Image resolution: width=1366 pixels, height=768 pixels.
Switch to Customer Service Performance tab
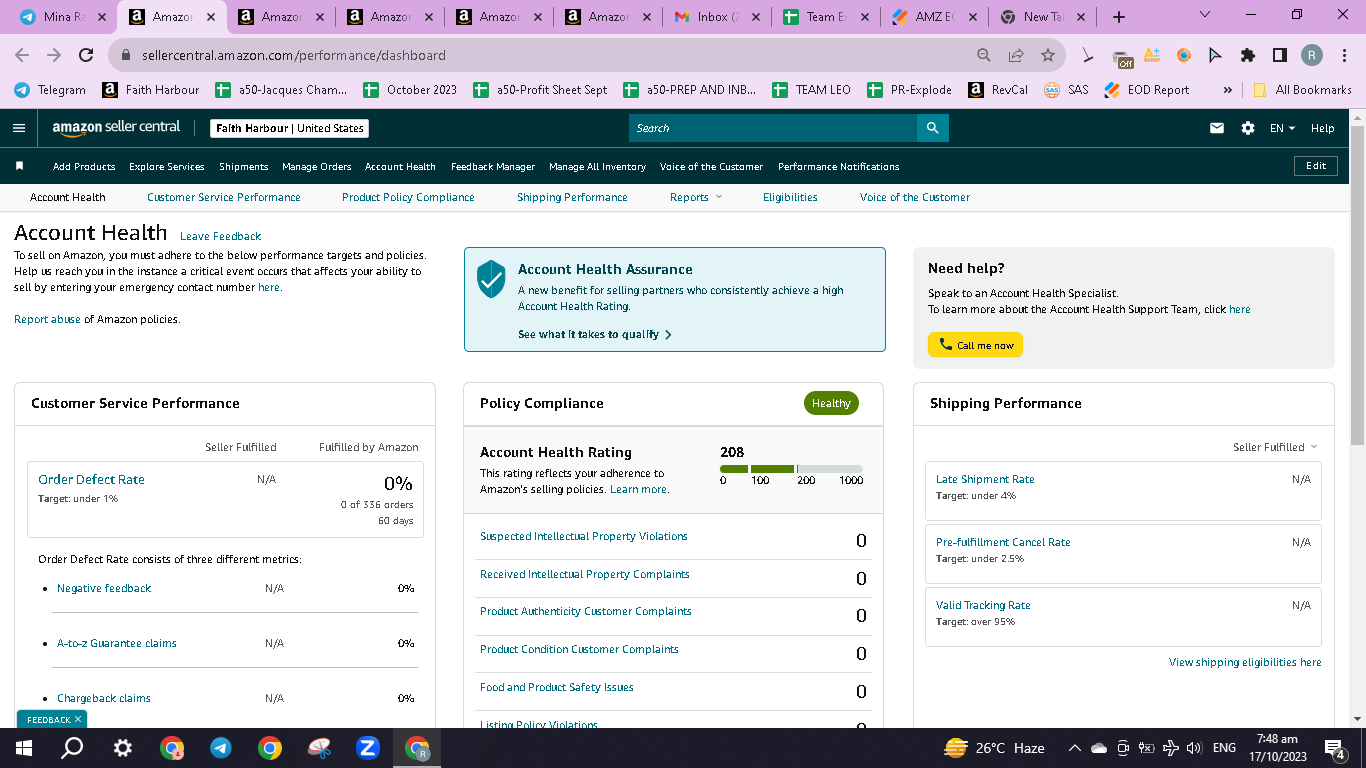pos(224,197)
